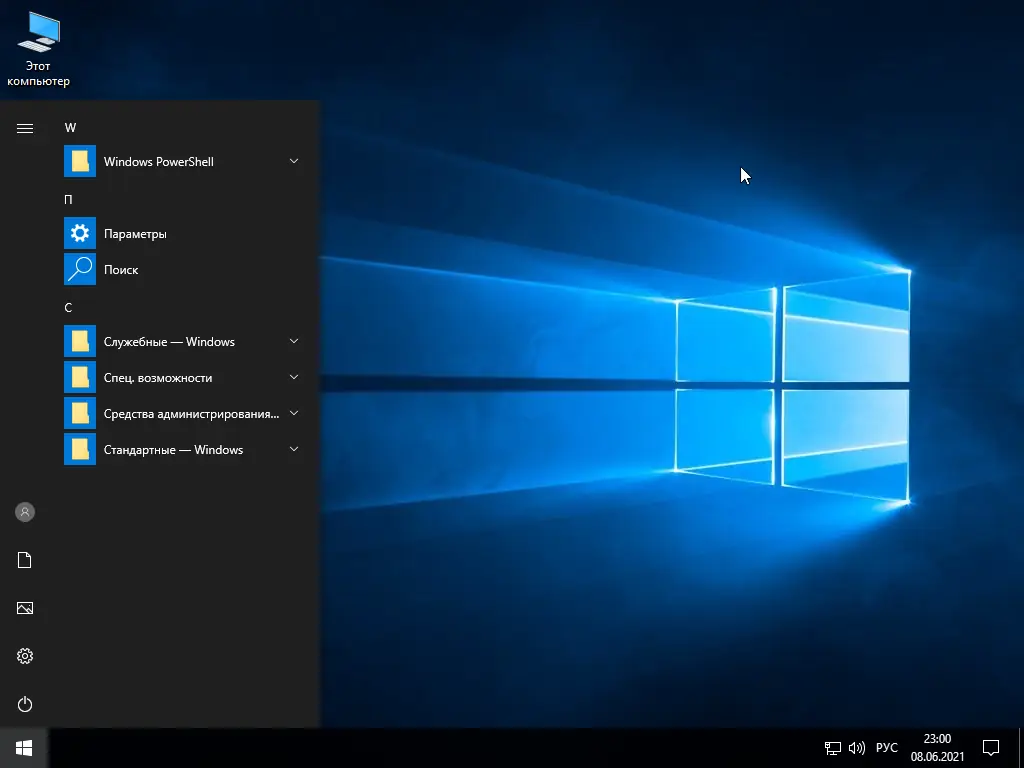
Task: Click the Settings gear in Start sidebar
Action: click(x=25, y=656)
